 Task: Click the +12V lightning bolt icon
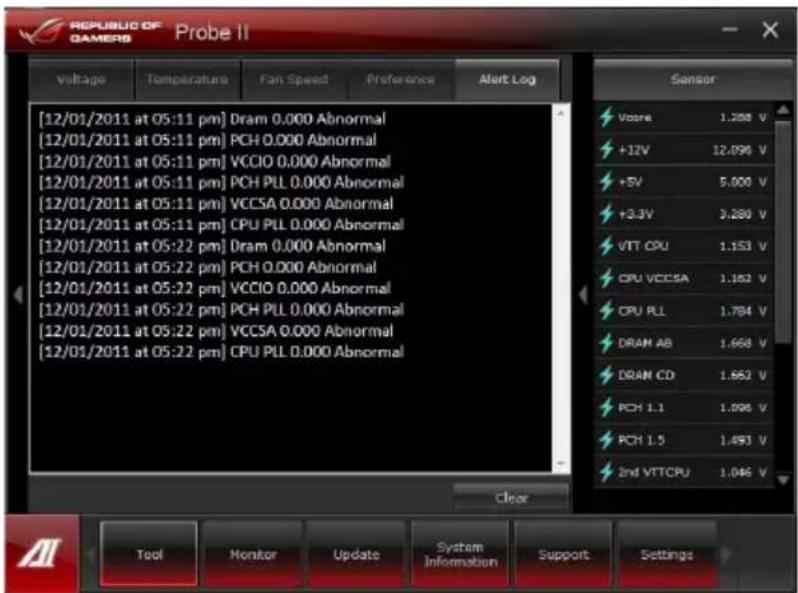click(606, 150)
